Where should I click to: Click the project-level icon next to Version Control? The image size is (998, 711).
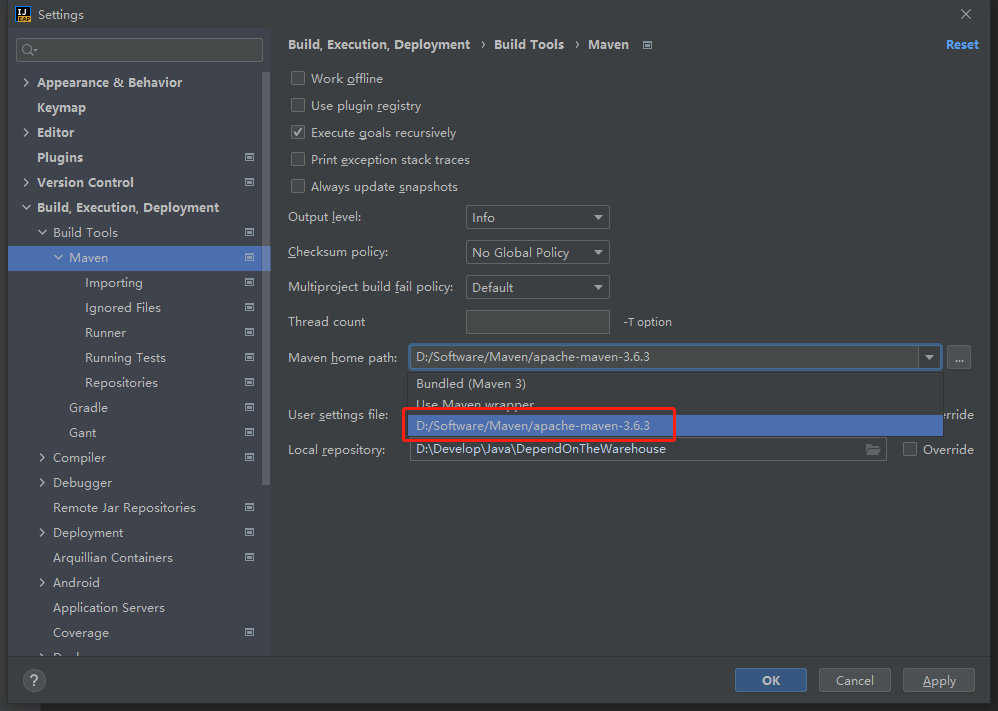tap(250, 182)
